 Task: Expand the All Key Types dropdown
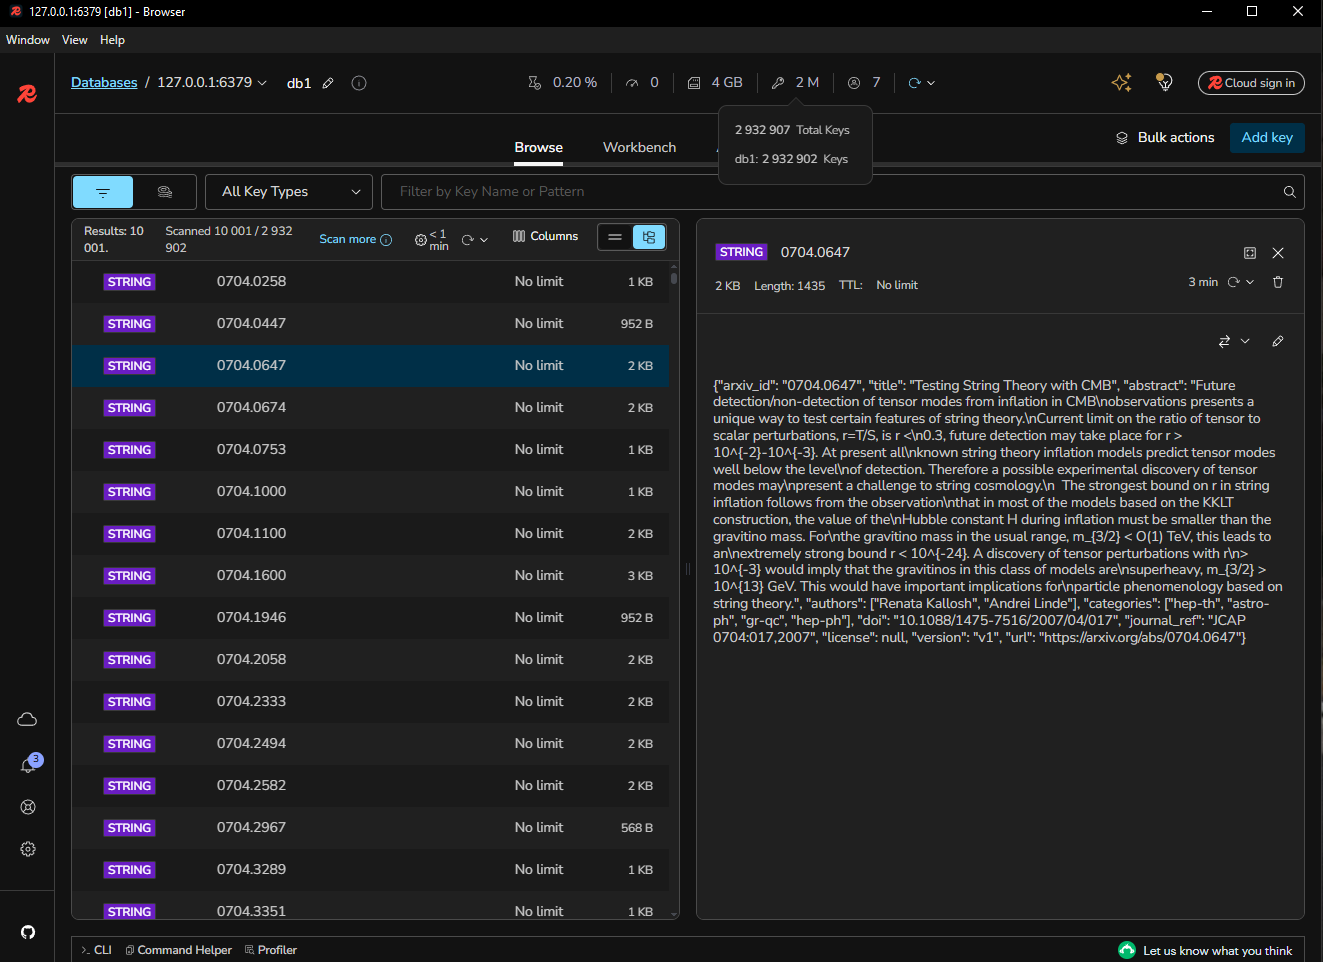pos(289,192)
